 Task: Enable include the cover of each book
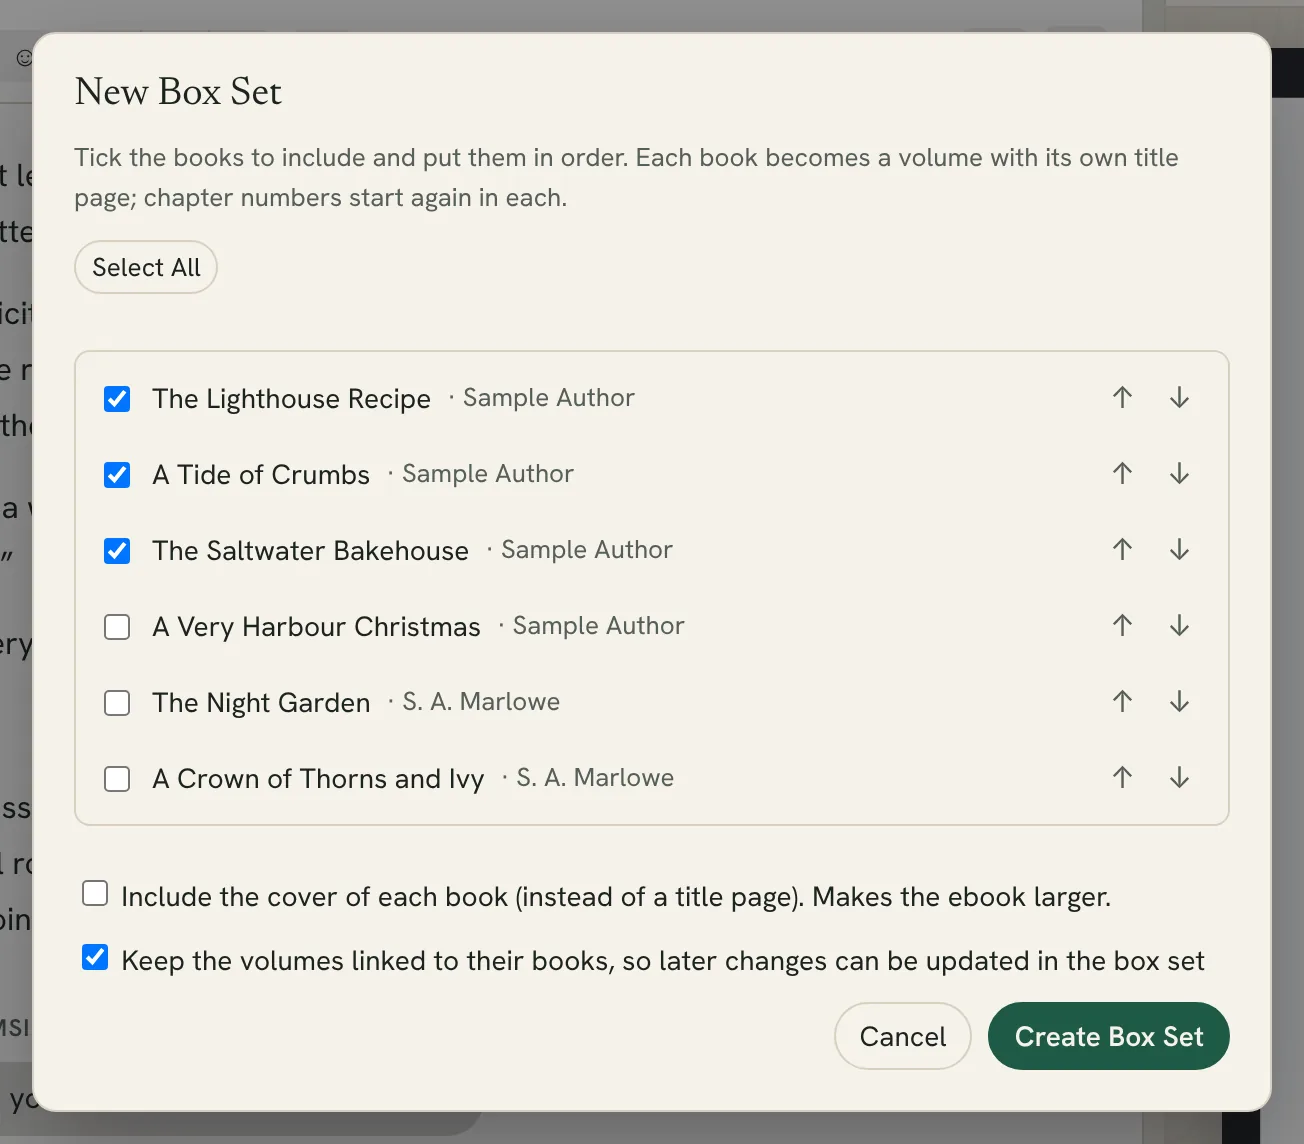pyautogui.click(x=95, y=893)
